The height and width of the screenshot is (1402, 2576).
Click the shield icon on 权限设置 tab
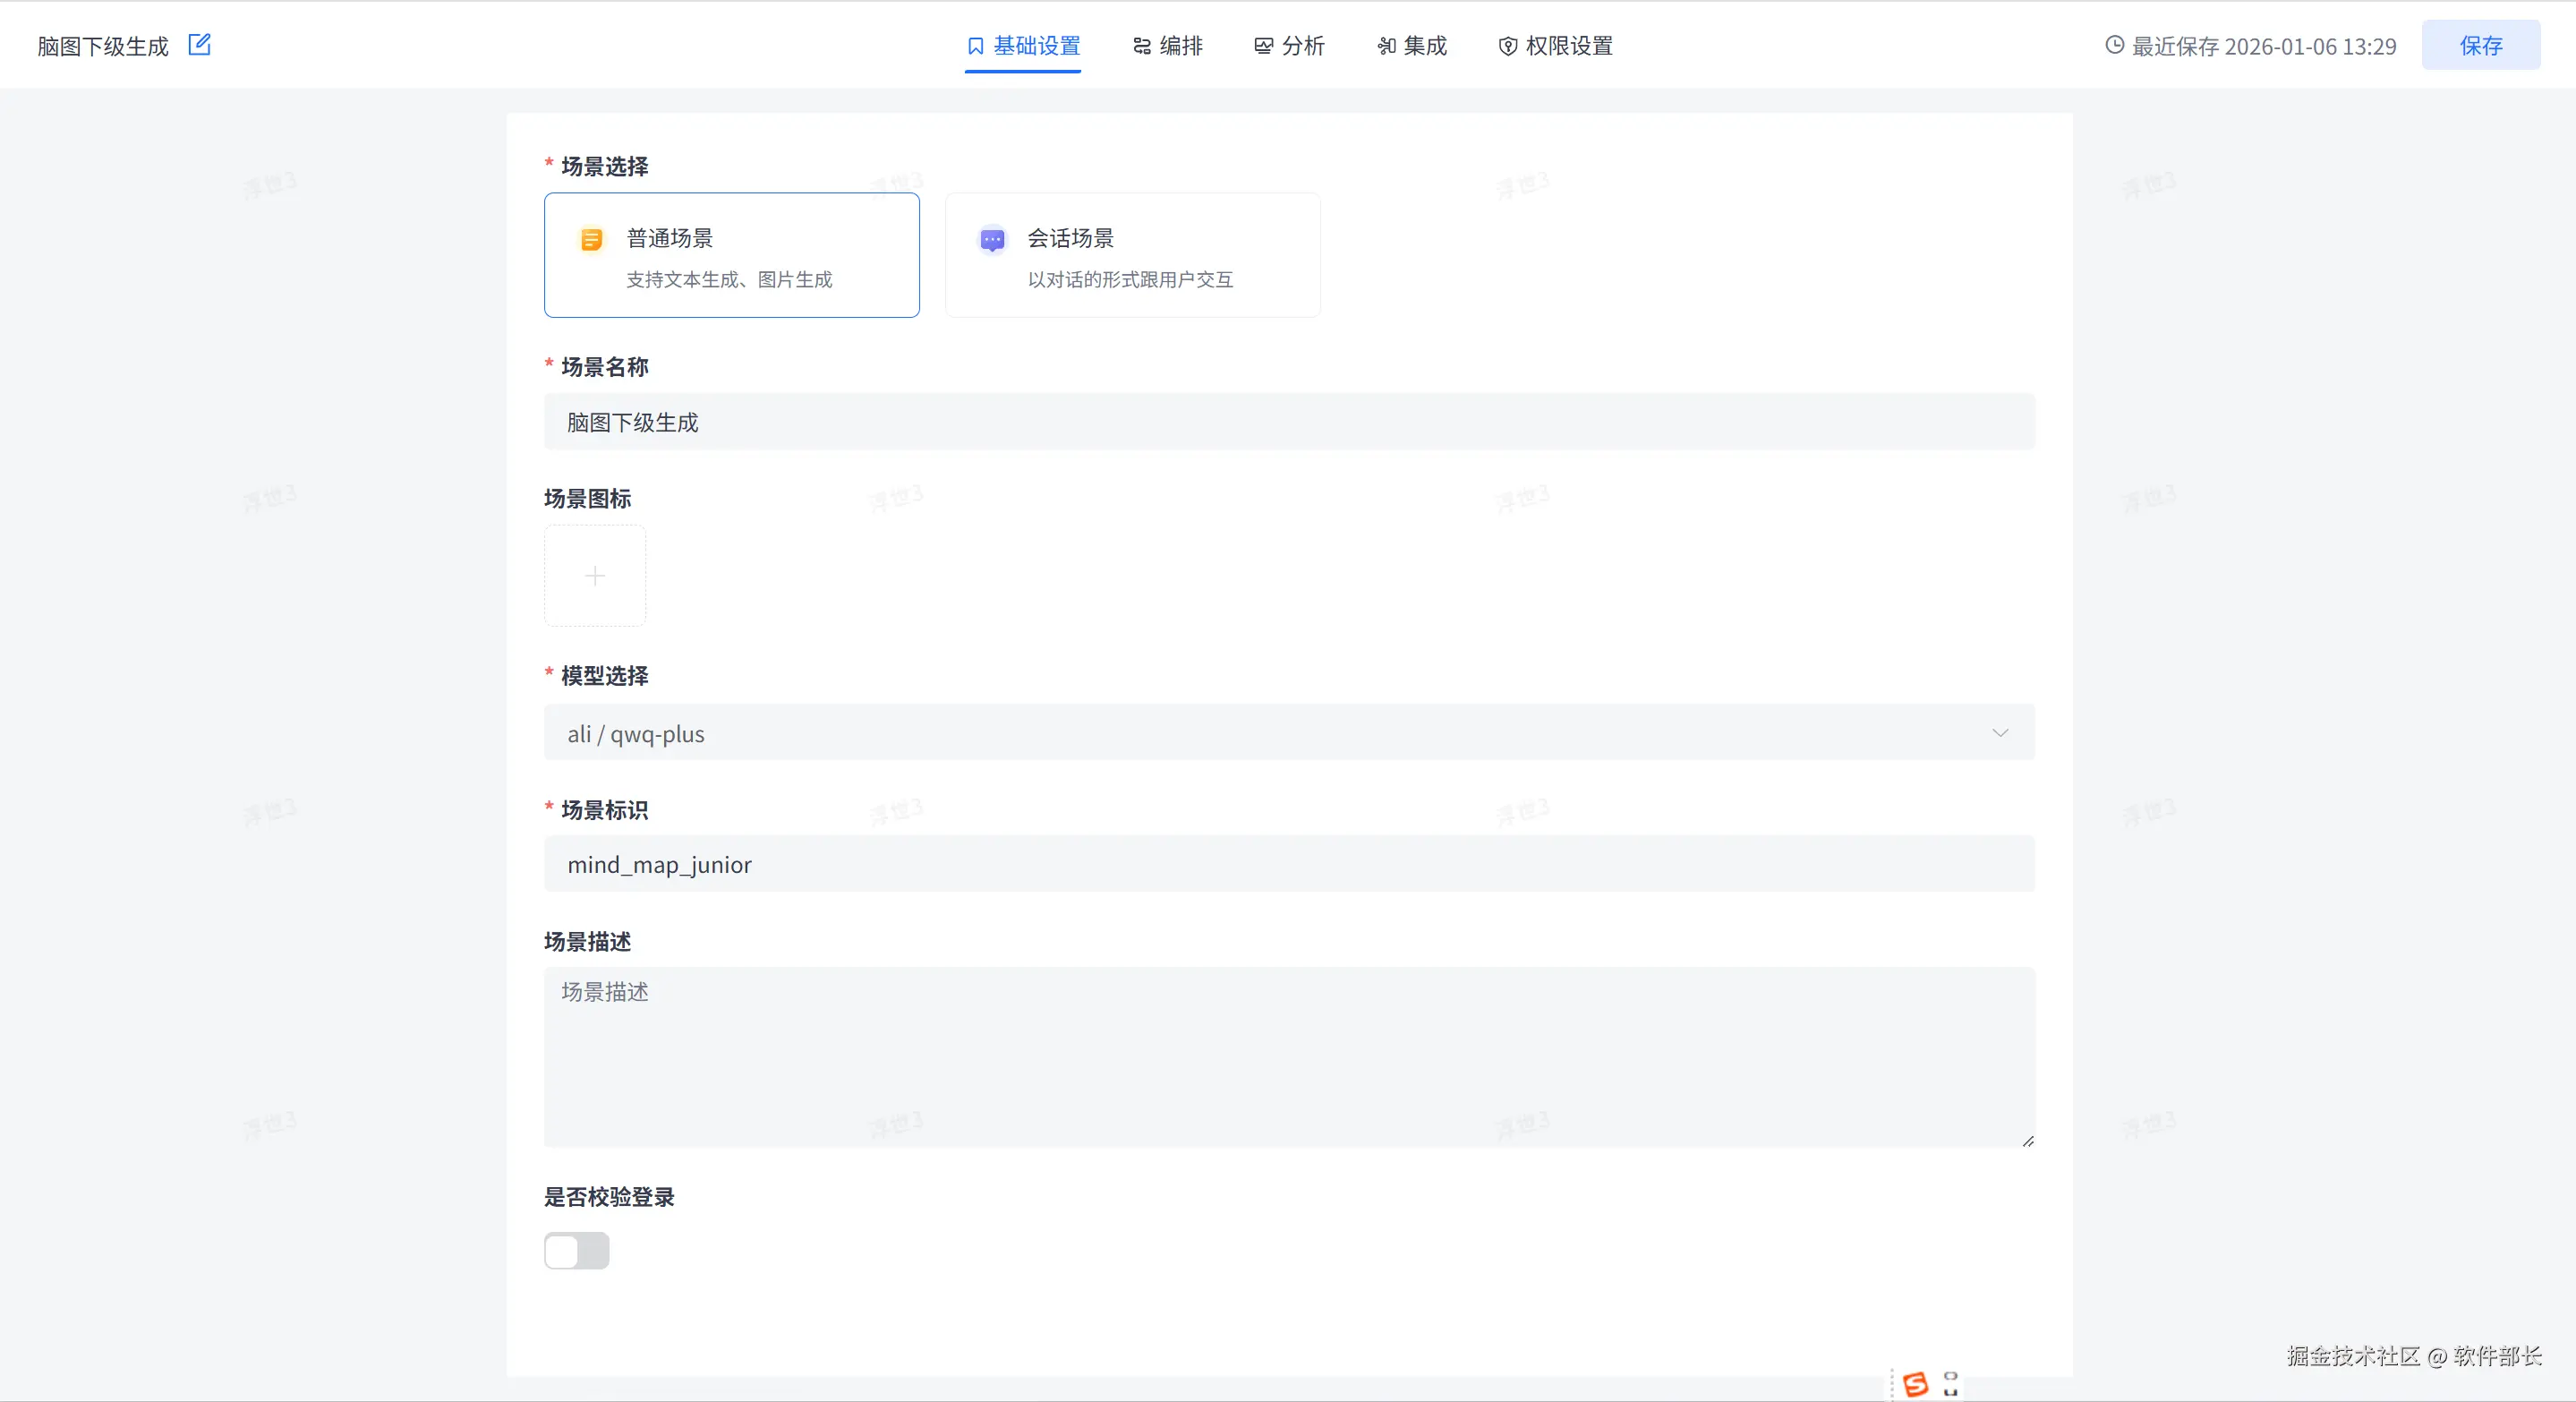(1507, 46)
